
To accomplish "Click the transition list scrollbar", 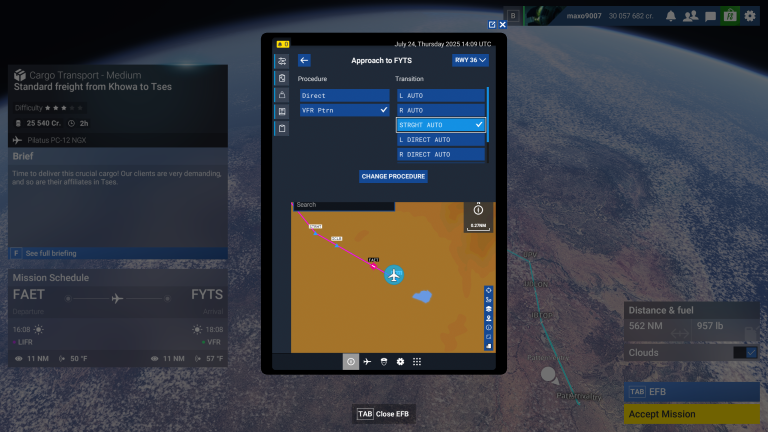I will coord(487,113).
